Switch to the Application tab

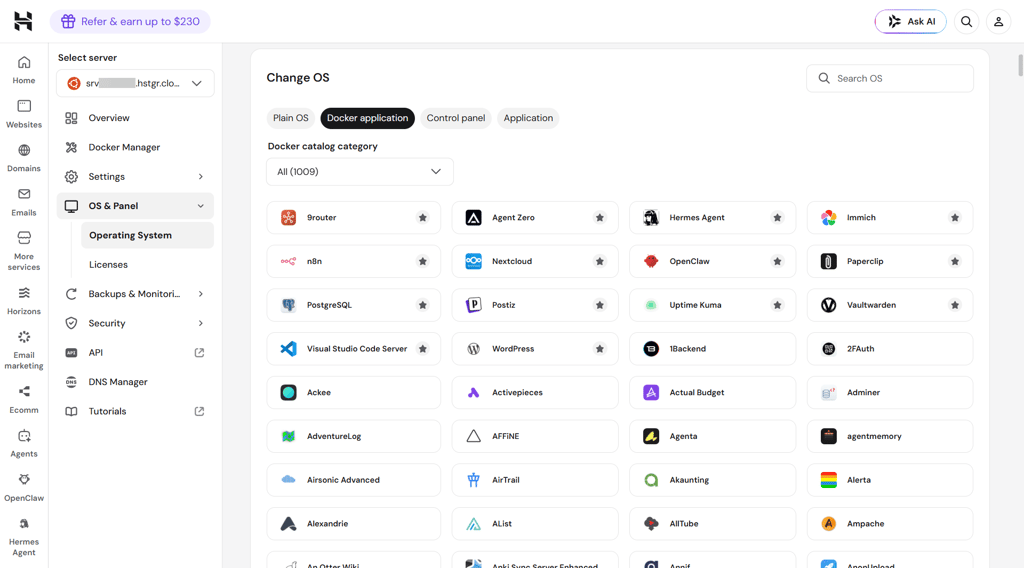pyautogui.click(x=528, y=118)
